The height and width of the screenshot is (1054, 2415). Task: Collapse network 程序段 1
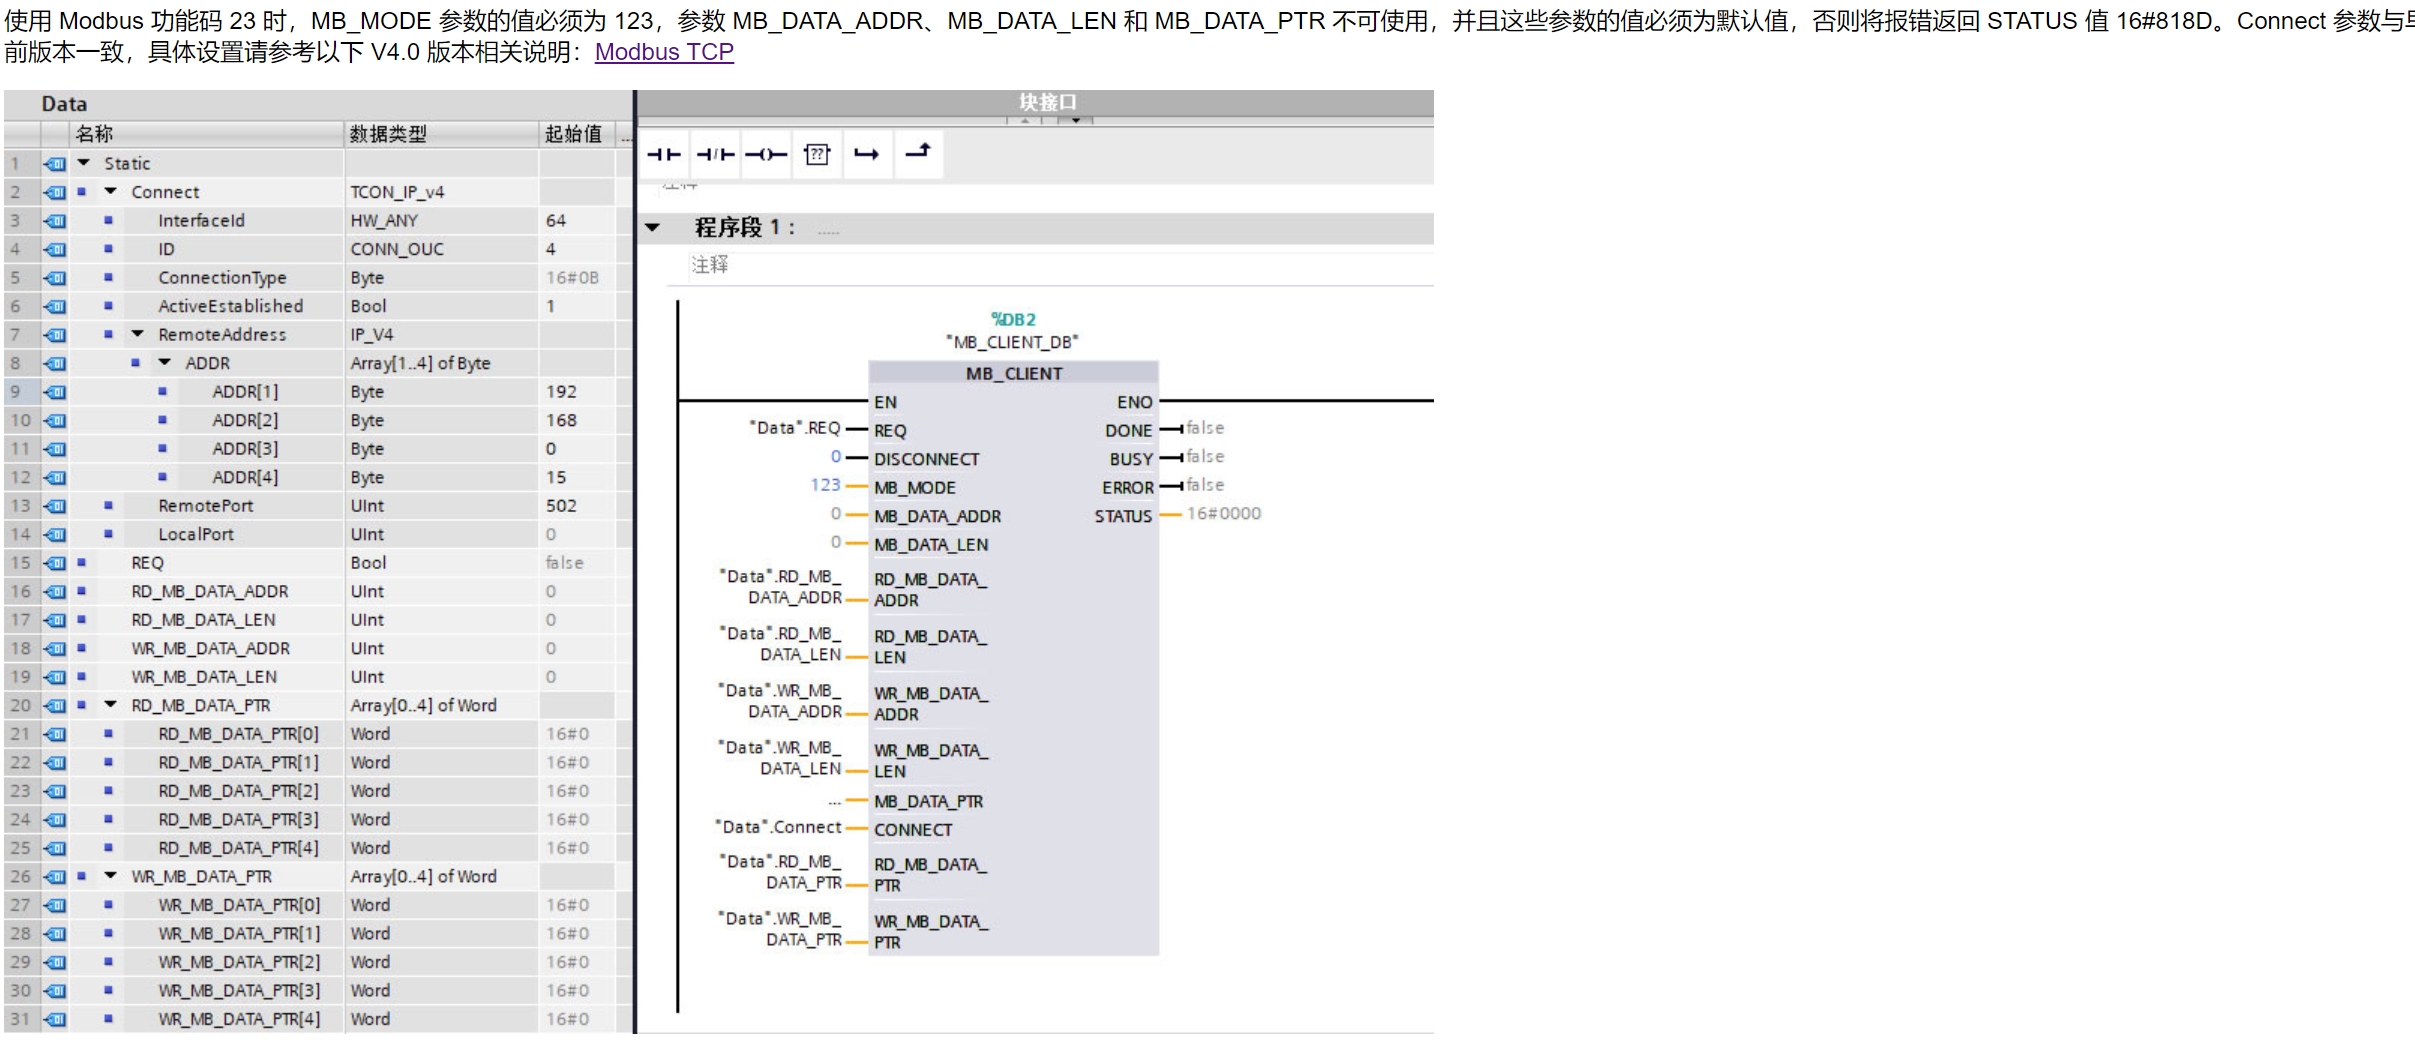click(653, 228)
